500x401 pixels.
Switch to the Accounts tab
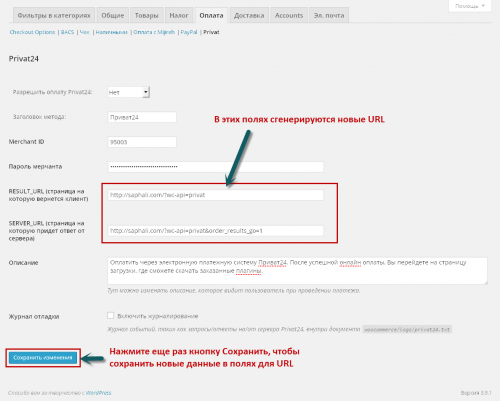pos(289,15)
